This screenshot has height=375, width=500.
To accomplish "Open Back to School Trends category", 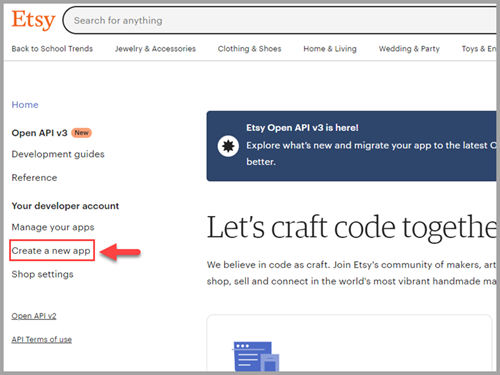I will pyautogui.click(x=52, y=49).
